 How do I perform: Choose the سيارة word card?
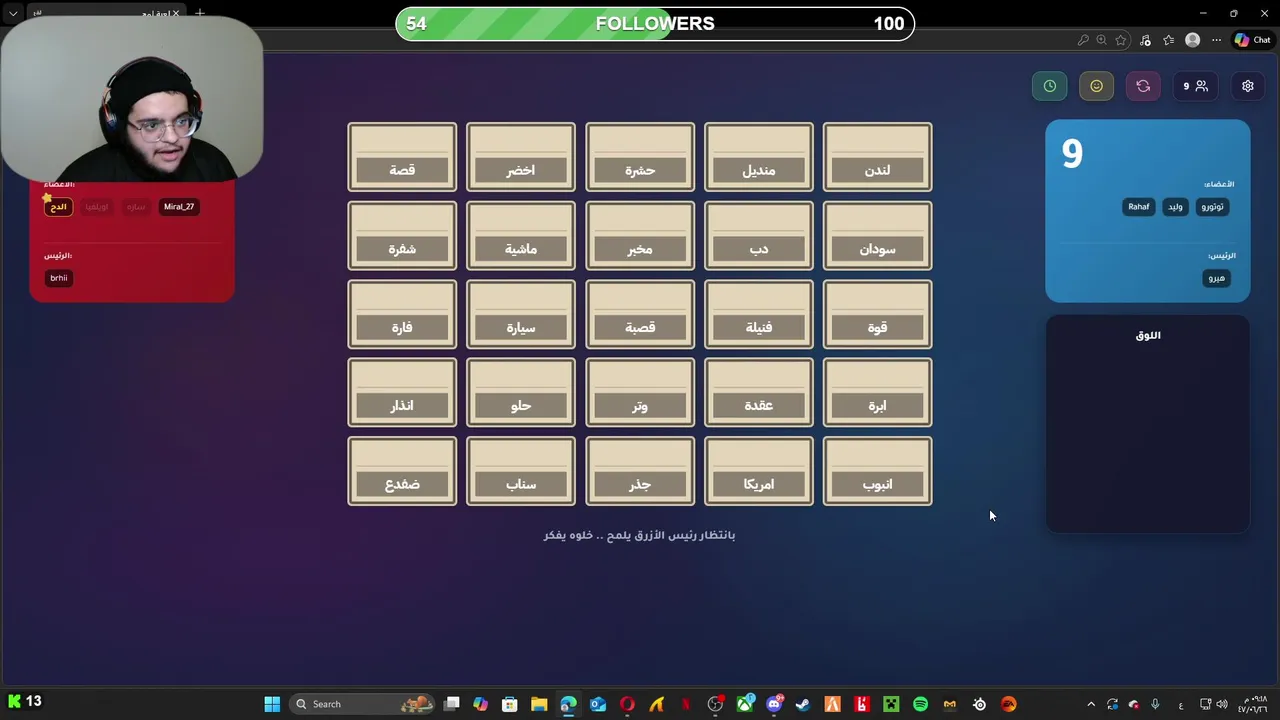pos(521,314)
